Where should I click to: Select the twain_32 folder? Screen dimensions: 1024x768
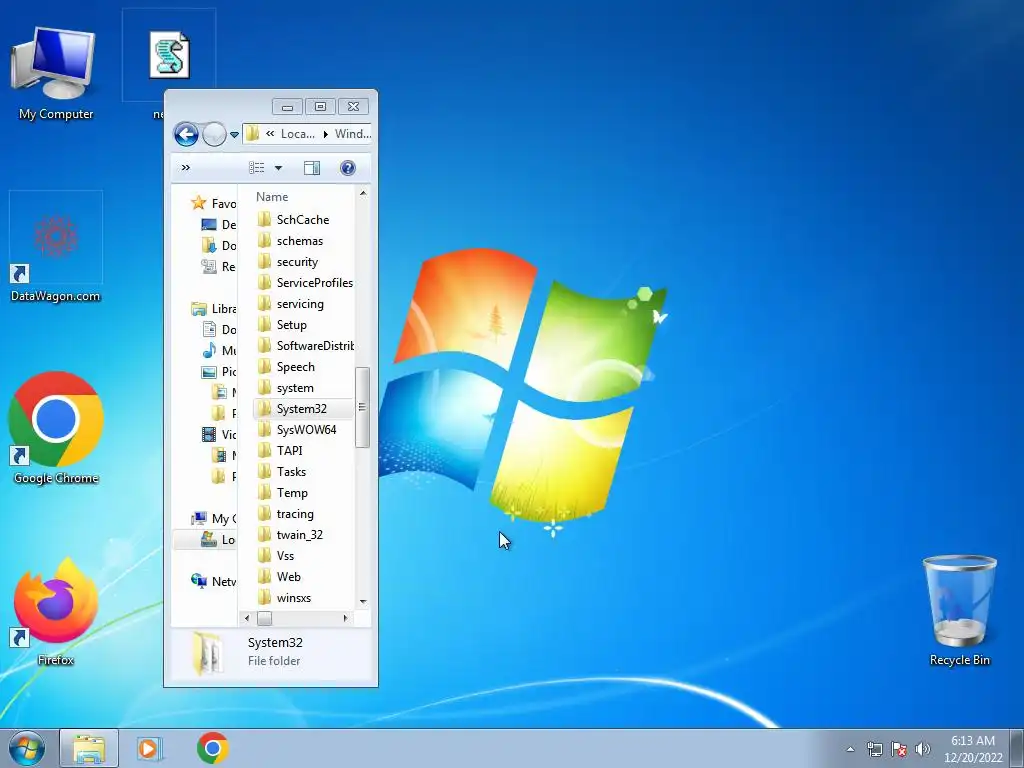tap(302, 535)
